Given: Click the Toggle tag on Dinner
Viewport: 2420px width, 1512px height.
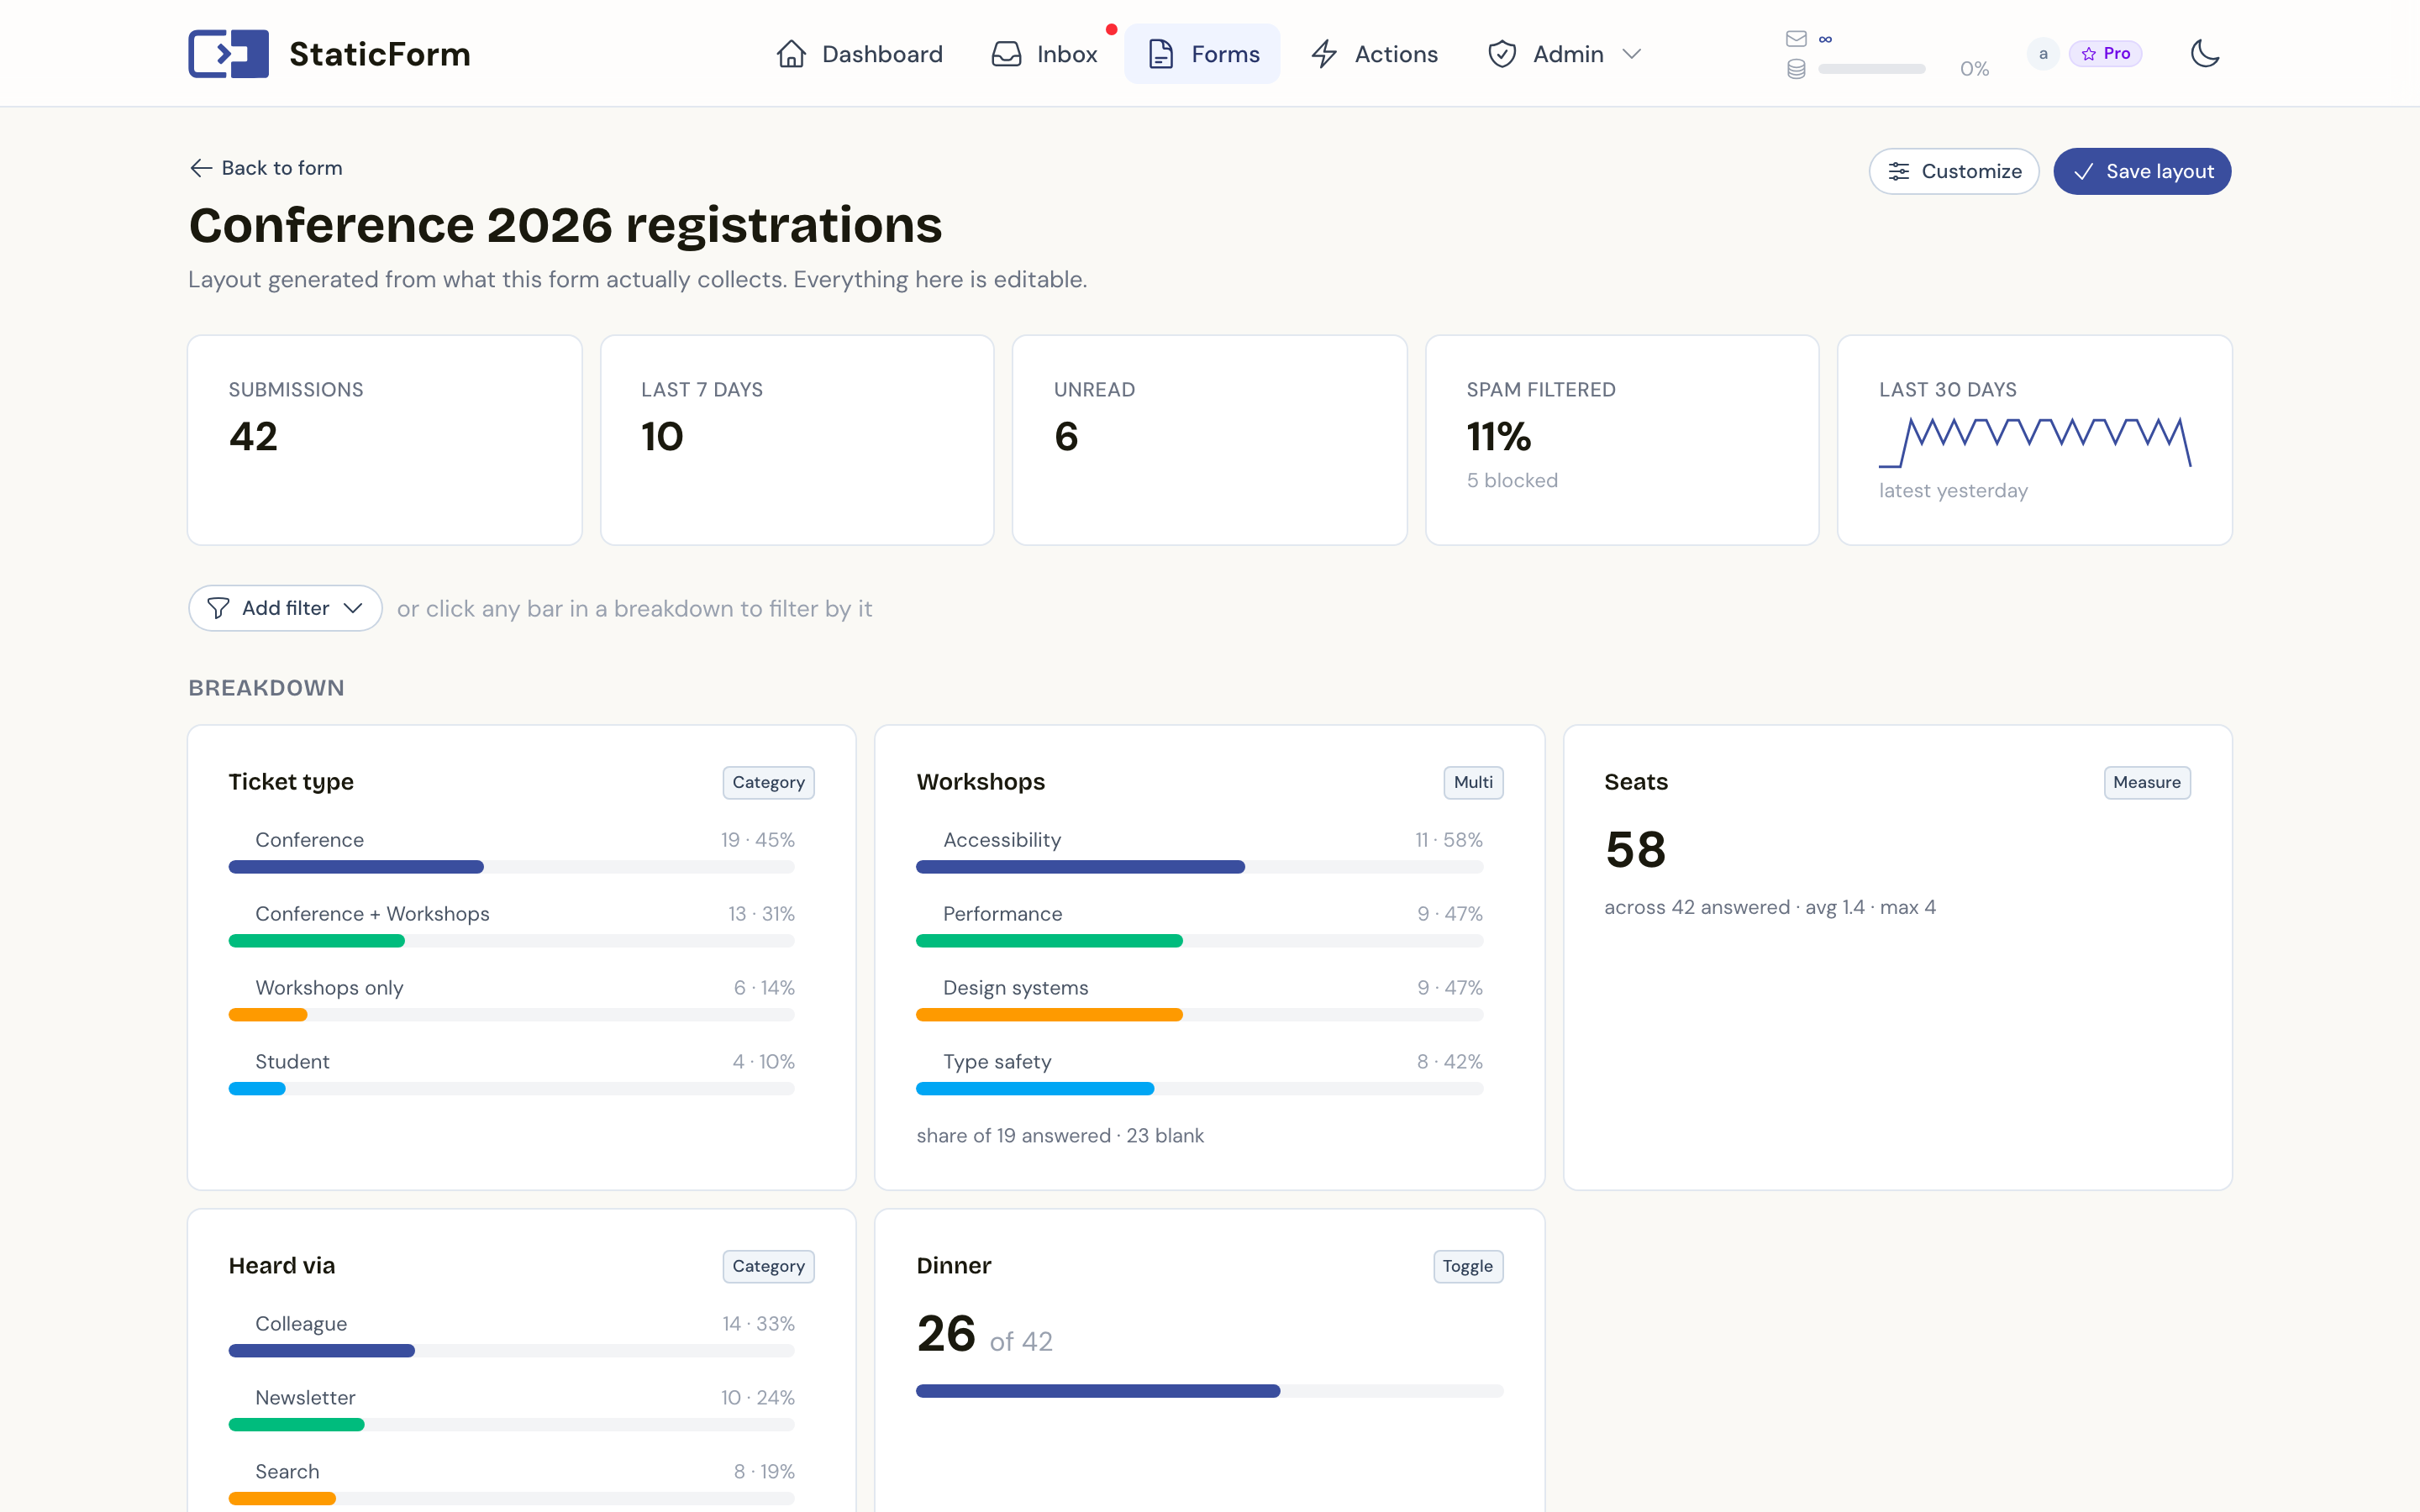Looking at the screenshot, I should click(x=1467, y=1266).
